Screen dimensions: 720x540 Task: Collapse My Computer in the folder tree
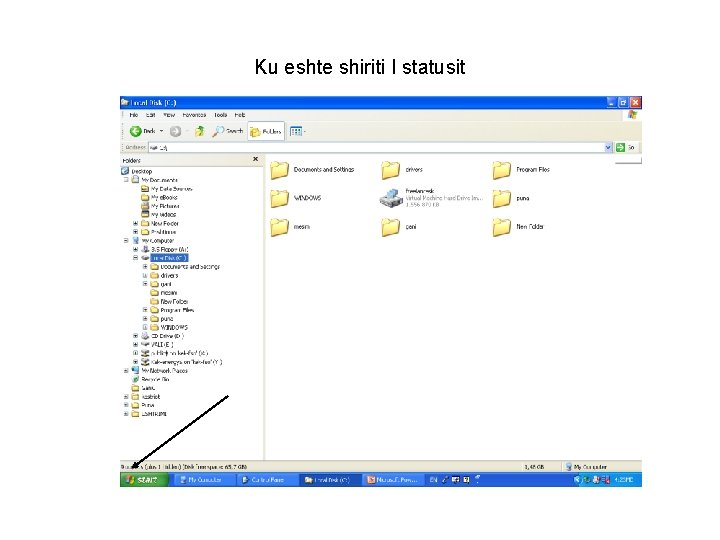pyautogui.click(x=126, y=240)
